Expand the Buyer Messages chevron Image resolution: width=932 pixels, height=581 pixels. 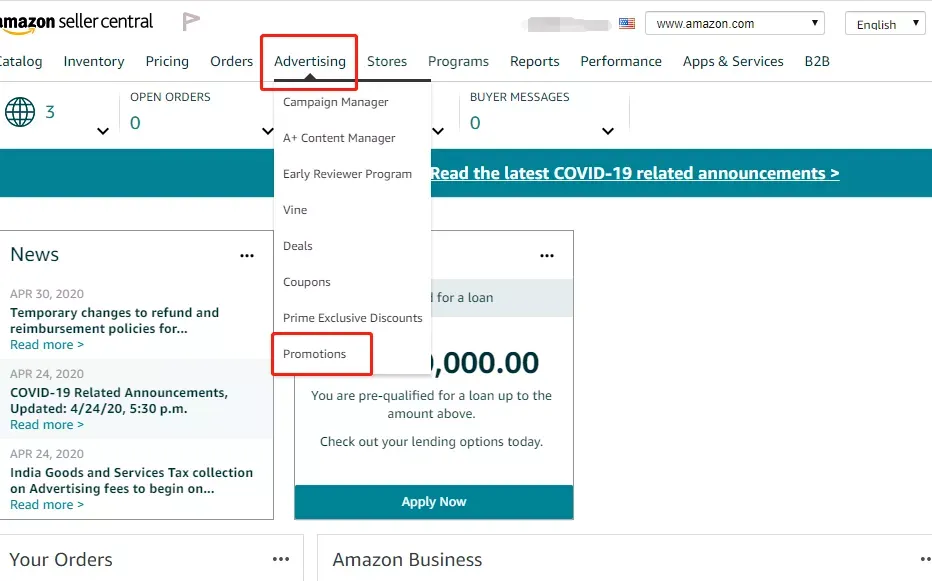(x=607, y=131)
